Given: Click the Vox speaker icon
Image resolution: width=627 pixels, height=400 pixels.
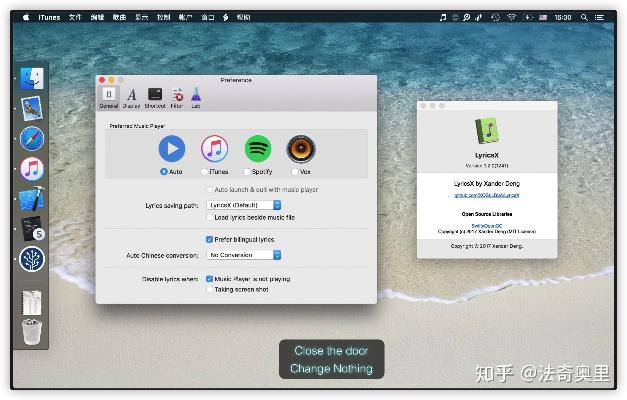Looking at the screenshot, I should (x=301, y=149).
